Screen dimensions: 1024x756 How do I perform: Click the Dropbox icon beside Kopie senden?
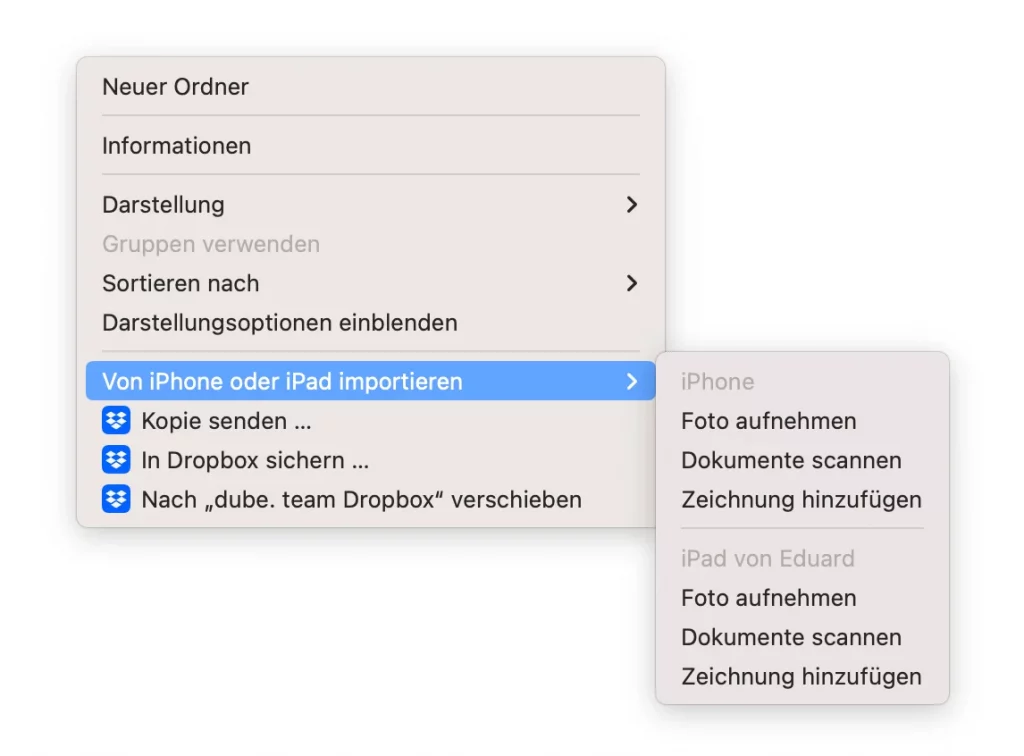(116, 421)
